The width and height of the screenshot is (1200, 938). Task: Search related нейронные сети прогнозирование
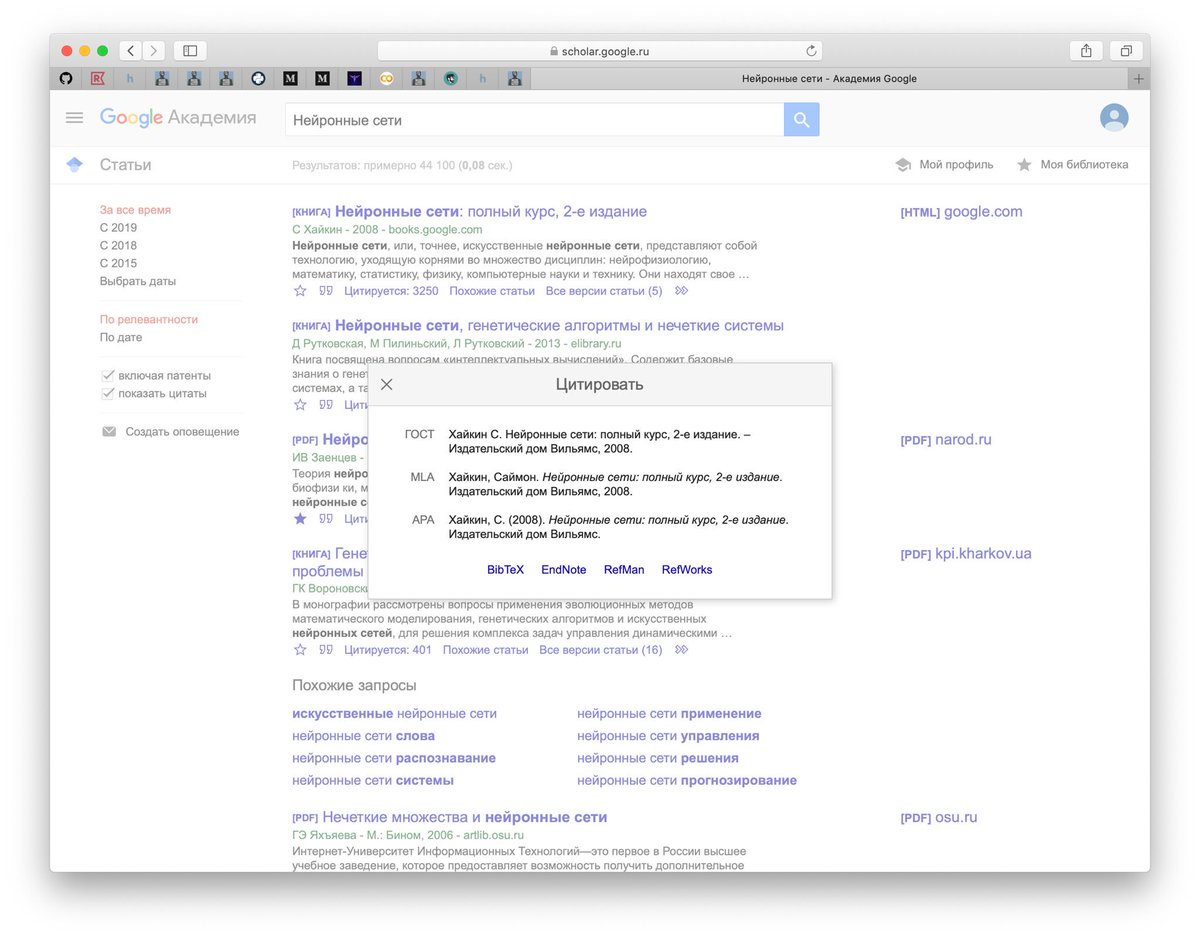pos(687,780)
